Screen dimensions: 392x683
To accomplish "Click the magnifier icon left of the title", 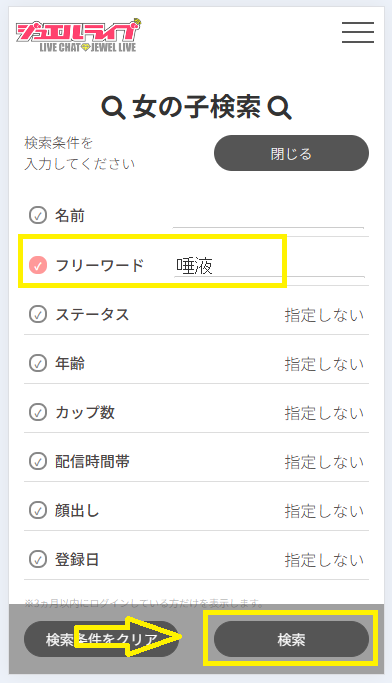I will click(113, 108).
